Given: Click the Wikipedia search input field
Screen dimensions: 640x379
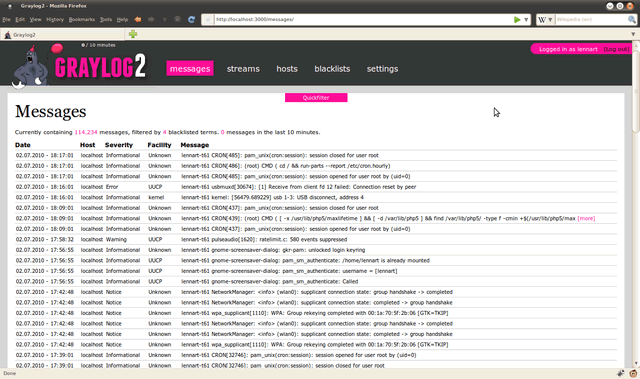Looking at the screenshot, I should coord(591,20).
